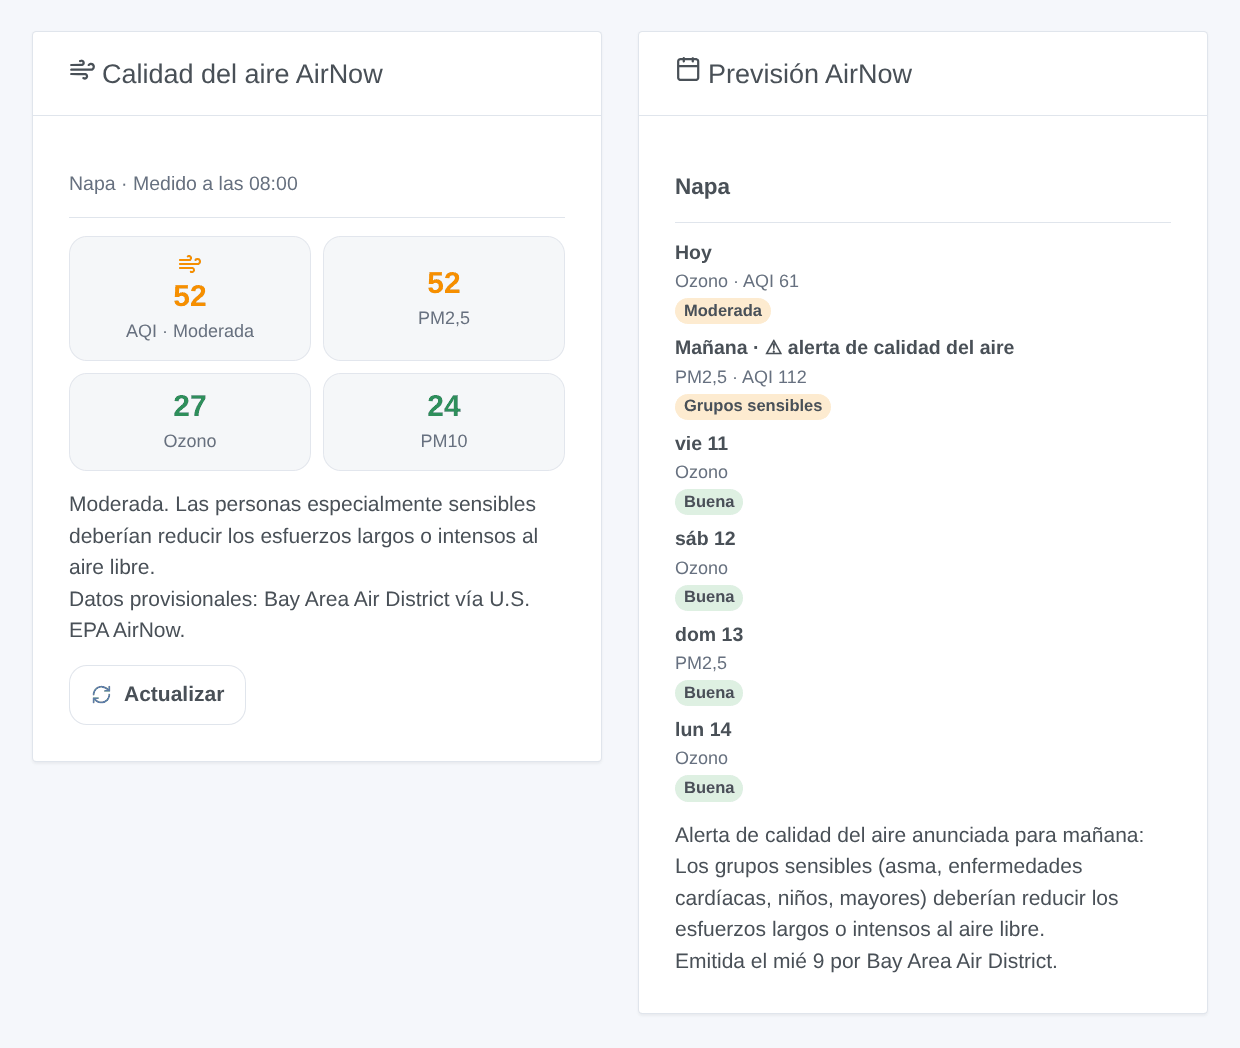Click the Grupos sensibles badge
The height and width of the screenshot is (1048, 1240).
pyautogui.click(x=753, y=406)
